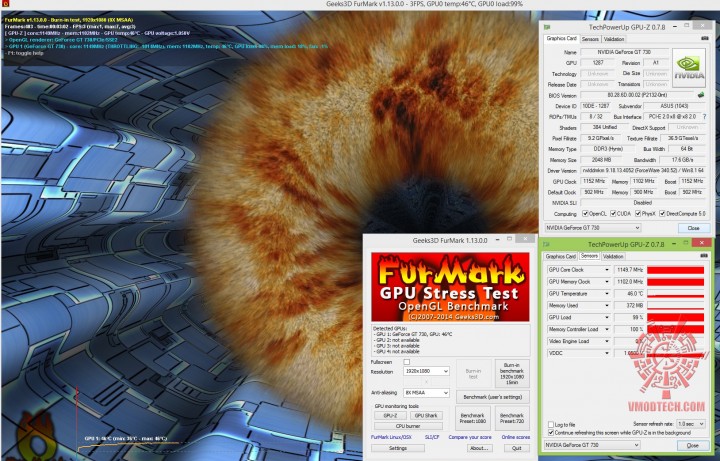This screenshot has width=720, height=461.
Task: Open the Memory Used sensor dropdown arrow
Action: (607, 306)
